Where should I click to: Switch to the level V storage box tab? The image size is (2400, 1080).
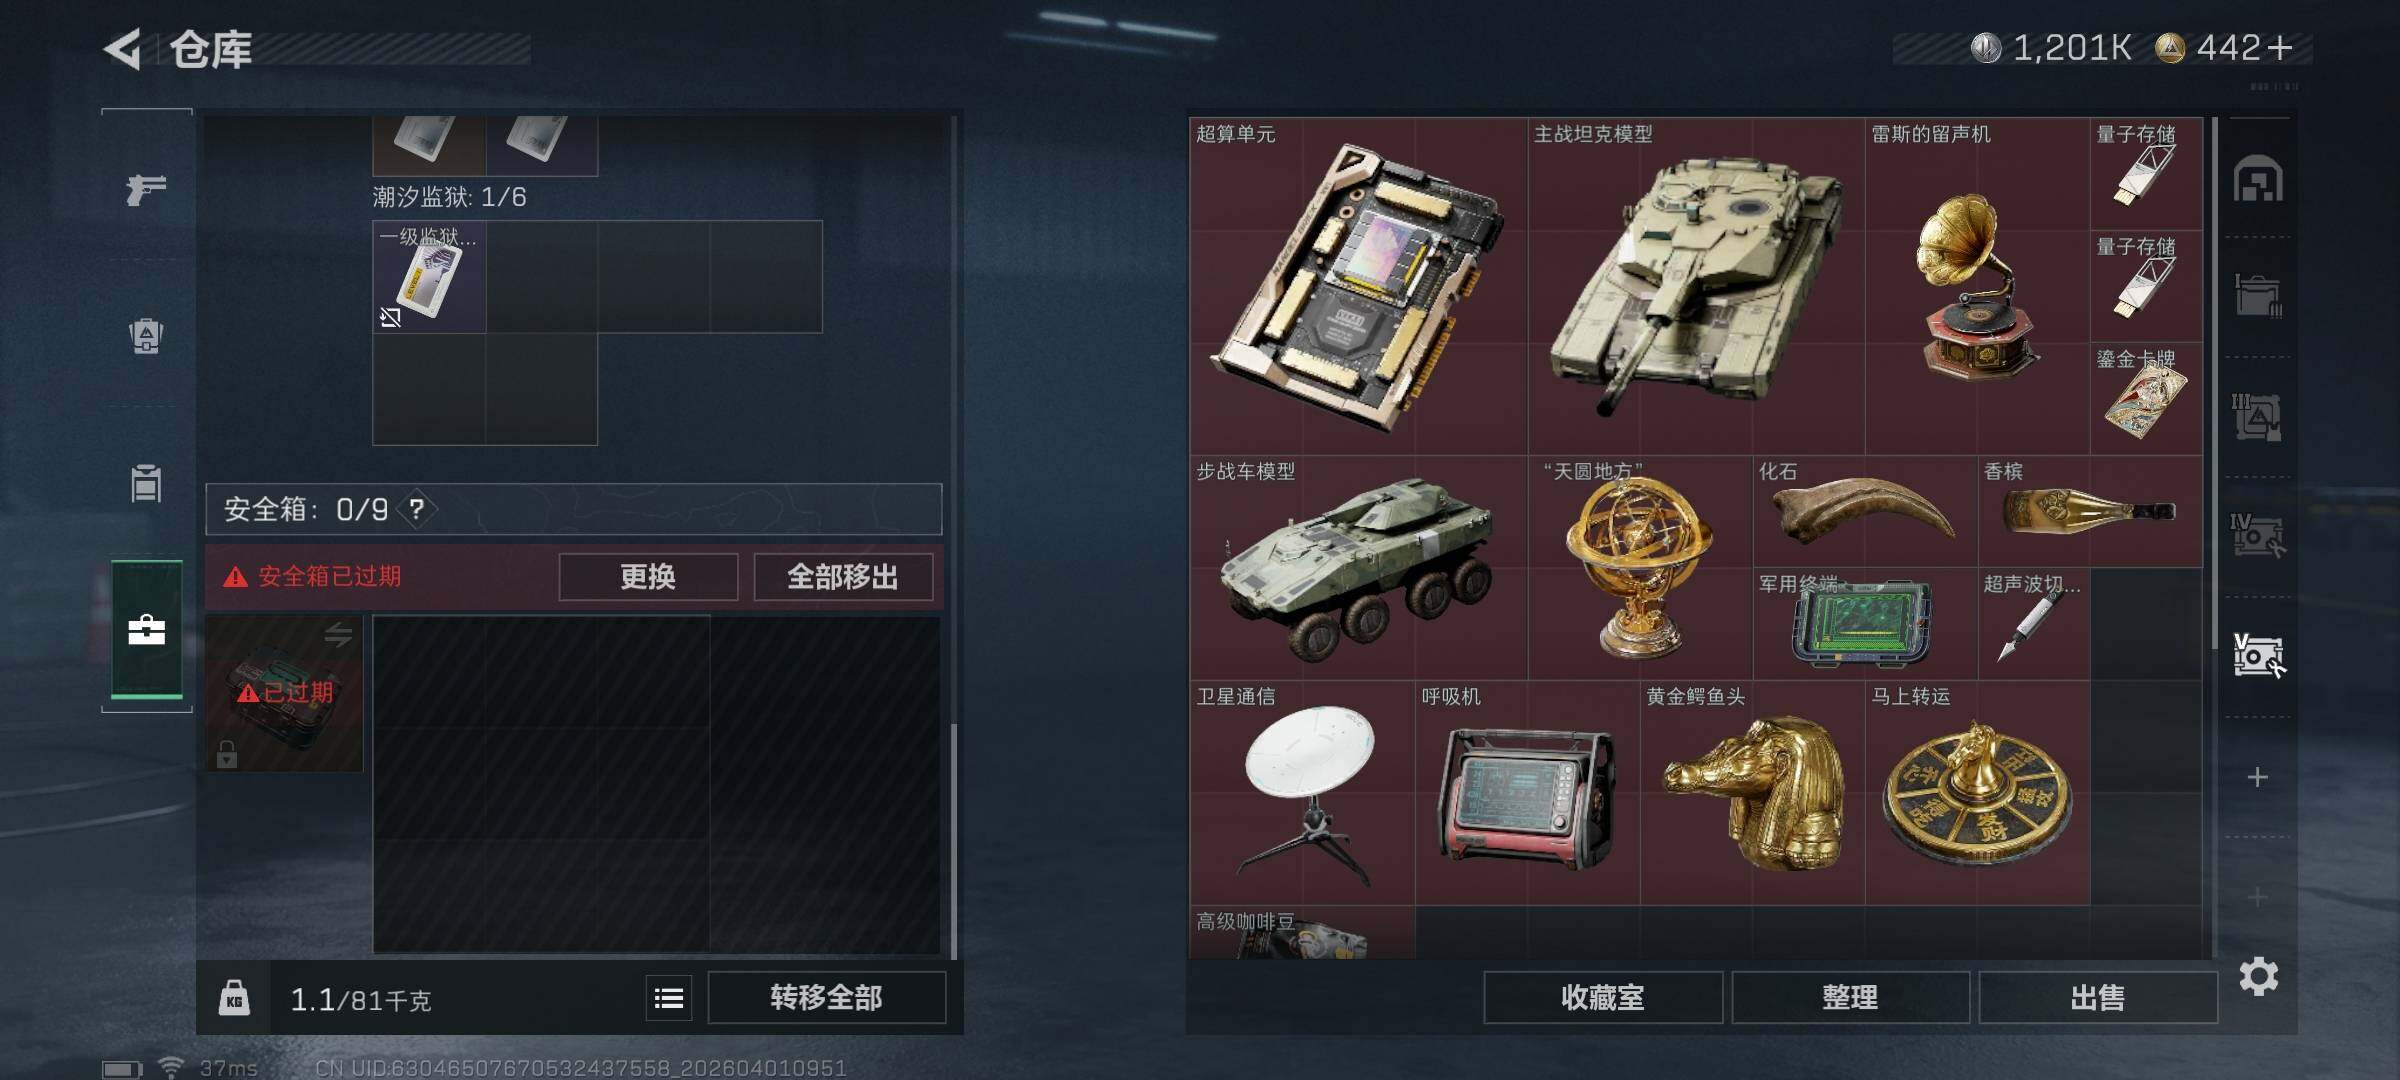pyautogui.click(x=2258, y=655)
